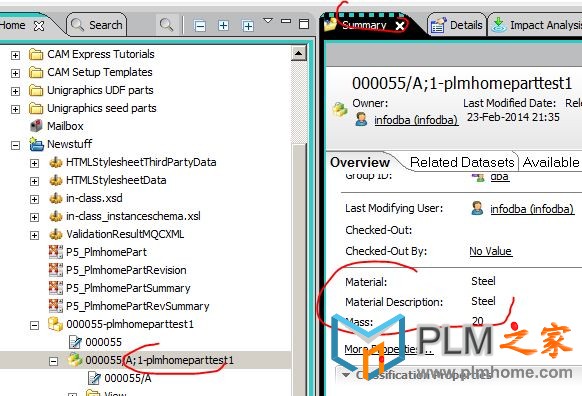Click the P5_PlmhomePartSummary stylesheet icon

coord(56,288)
